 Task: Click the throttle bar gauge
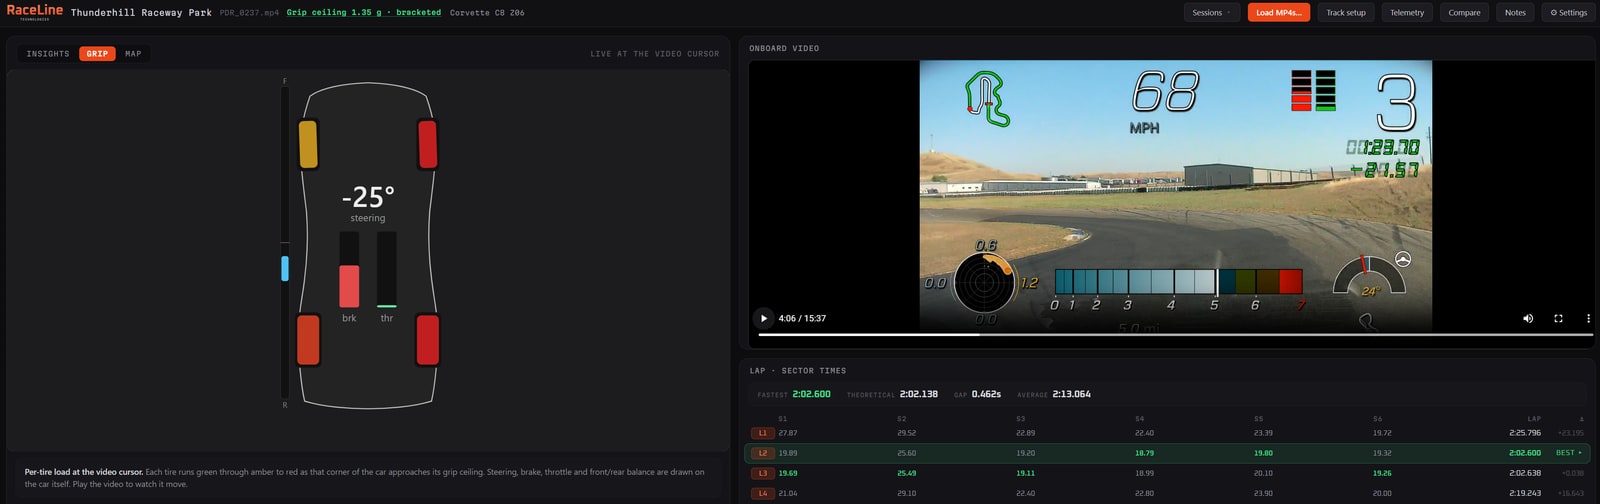(387, 270)
